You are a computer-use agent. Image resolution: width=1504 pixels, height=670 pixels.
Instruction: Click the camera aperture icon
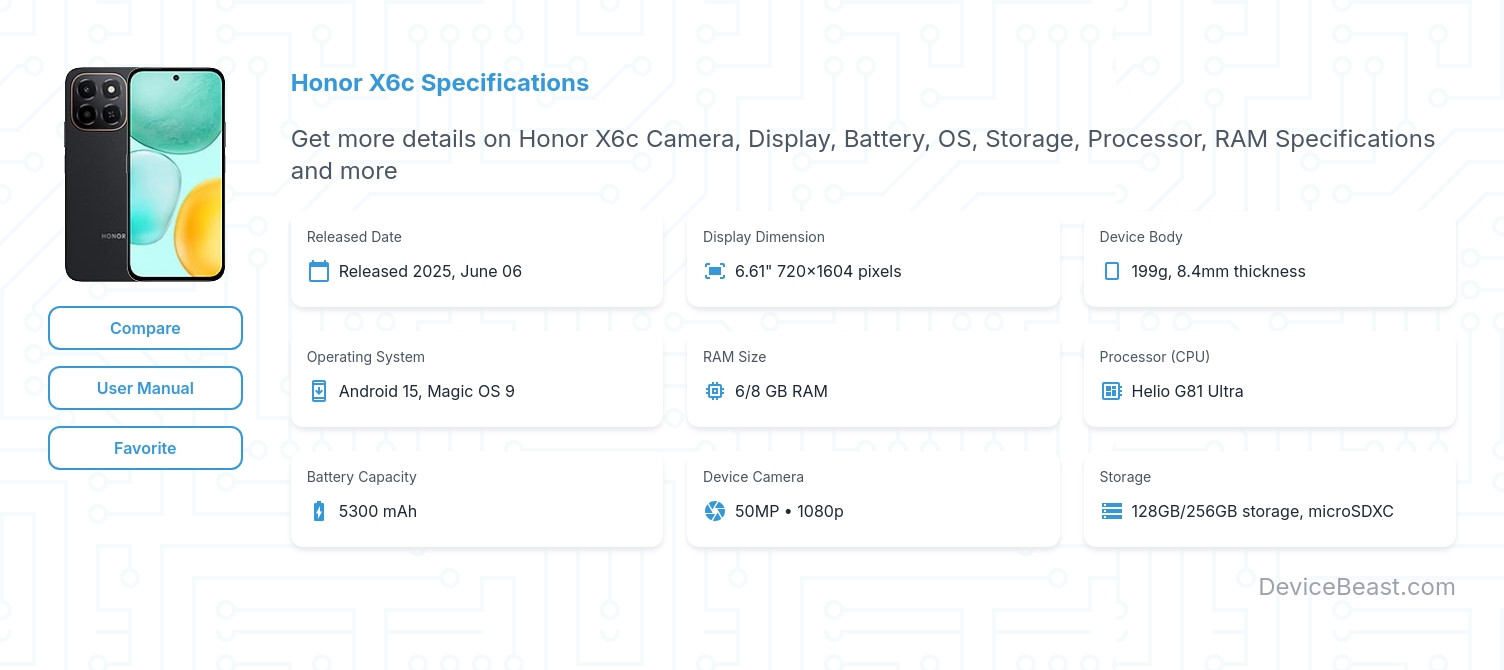click(715, 511)
